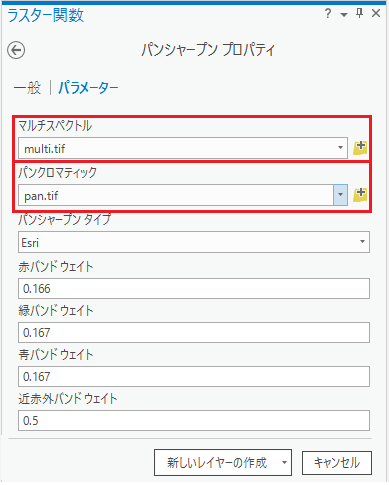The height and width of the screenshot is (485, 389).
Task: Expand the マルチスペクトル multi.tif dropdown
Action: pos(340,148)
